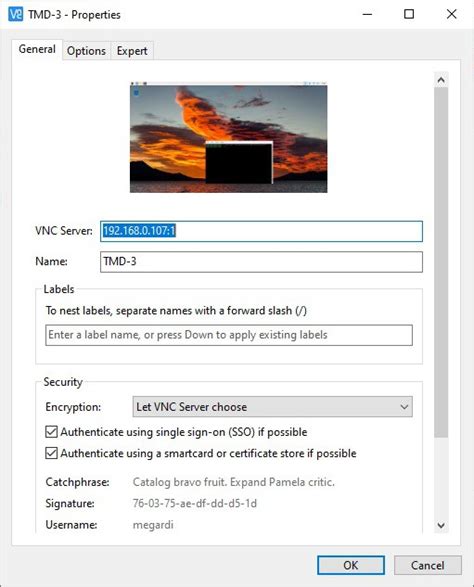Toggle single sign-on (SSO) authentication checkbox
This screenshot has height=587, width=474.
(51, 432)
